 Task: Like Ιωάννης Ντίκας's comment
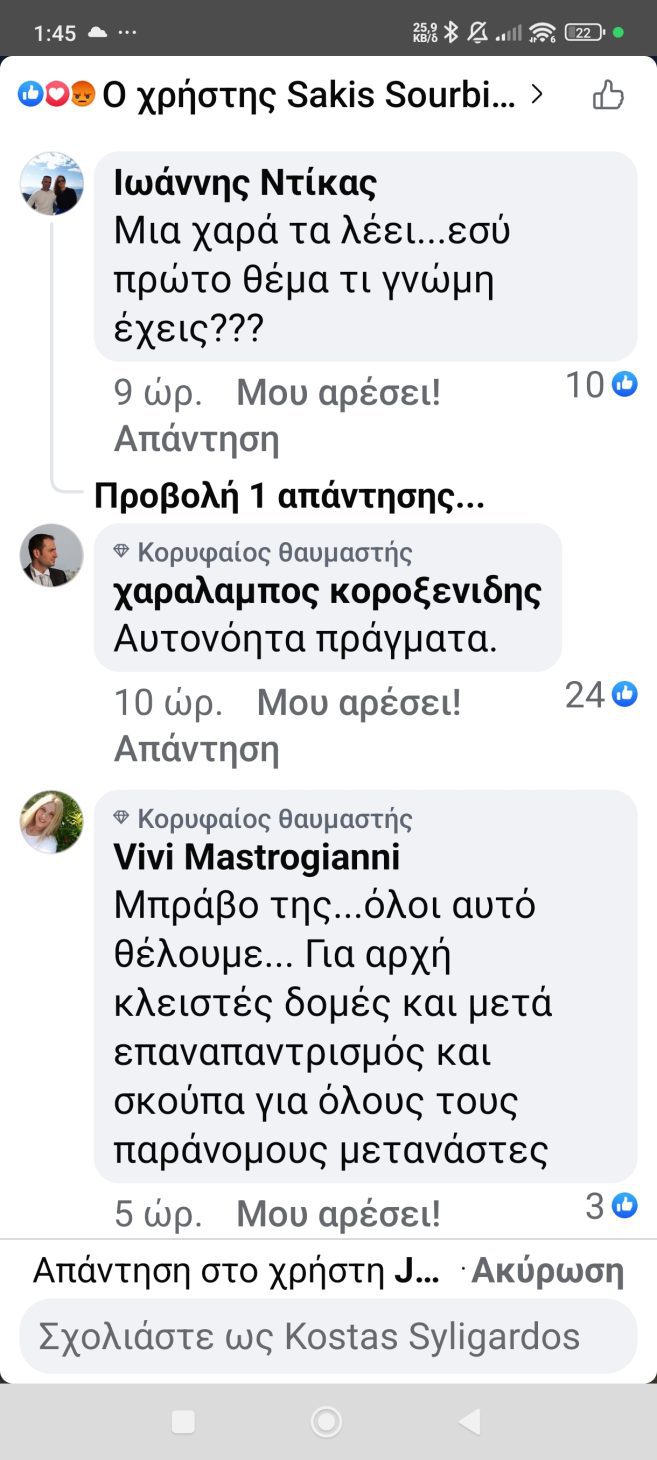click(x=338, y=394)
